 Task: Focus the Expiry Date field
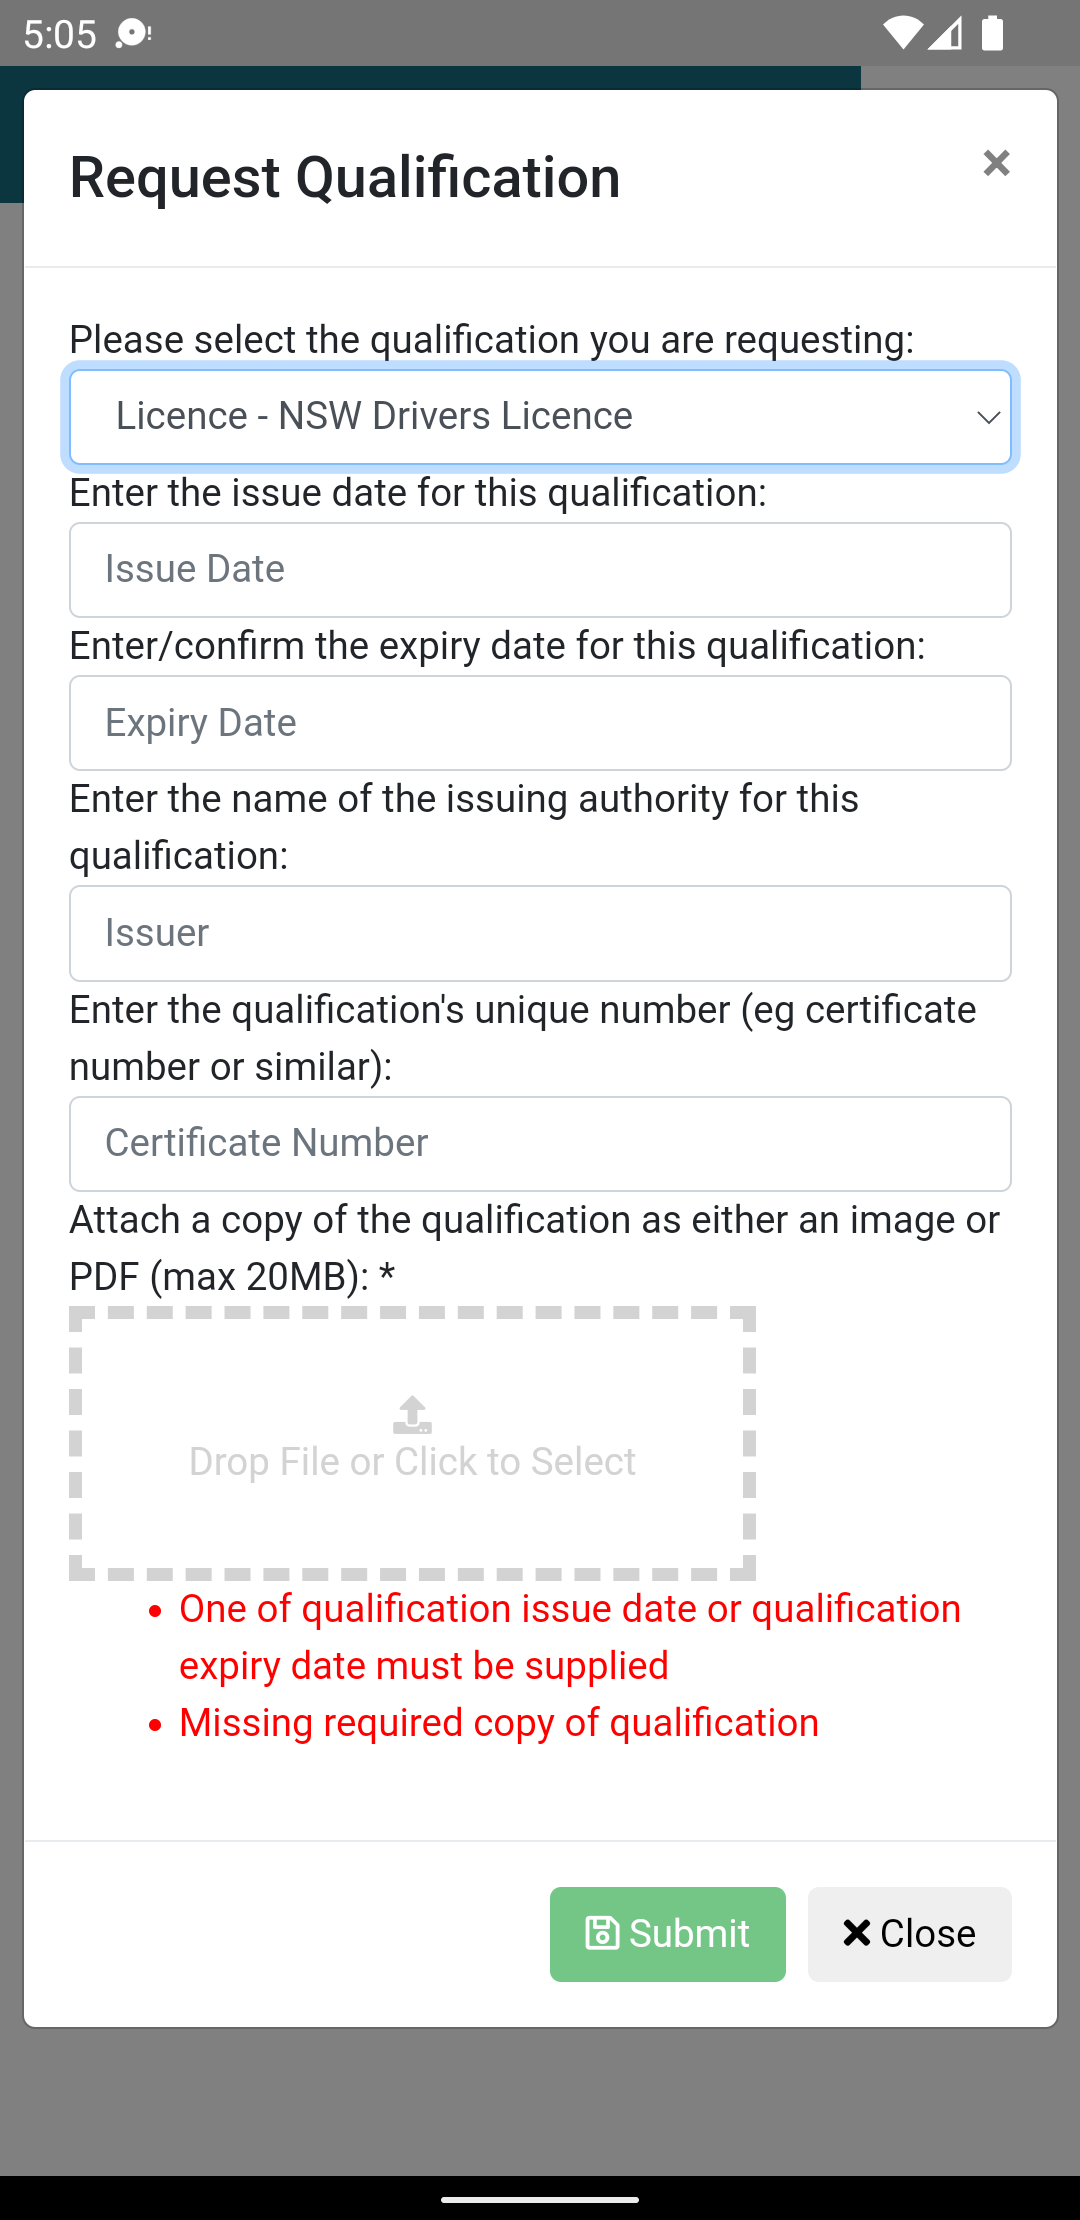pyautogui.click(x=540, y=723)
